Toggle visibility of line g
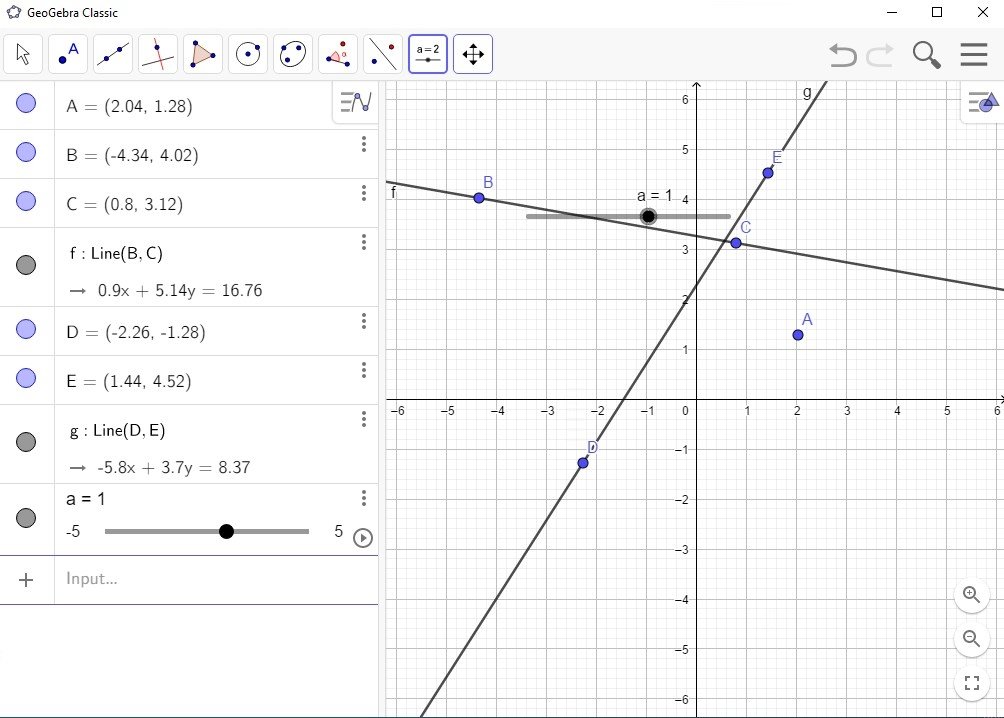The image size is (1004, 718). click(x=26, y=442)
